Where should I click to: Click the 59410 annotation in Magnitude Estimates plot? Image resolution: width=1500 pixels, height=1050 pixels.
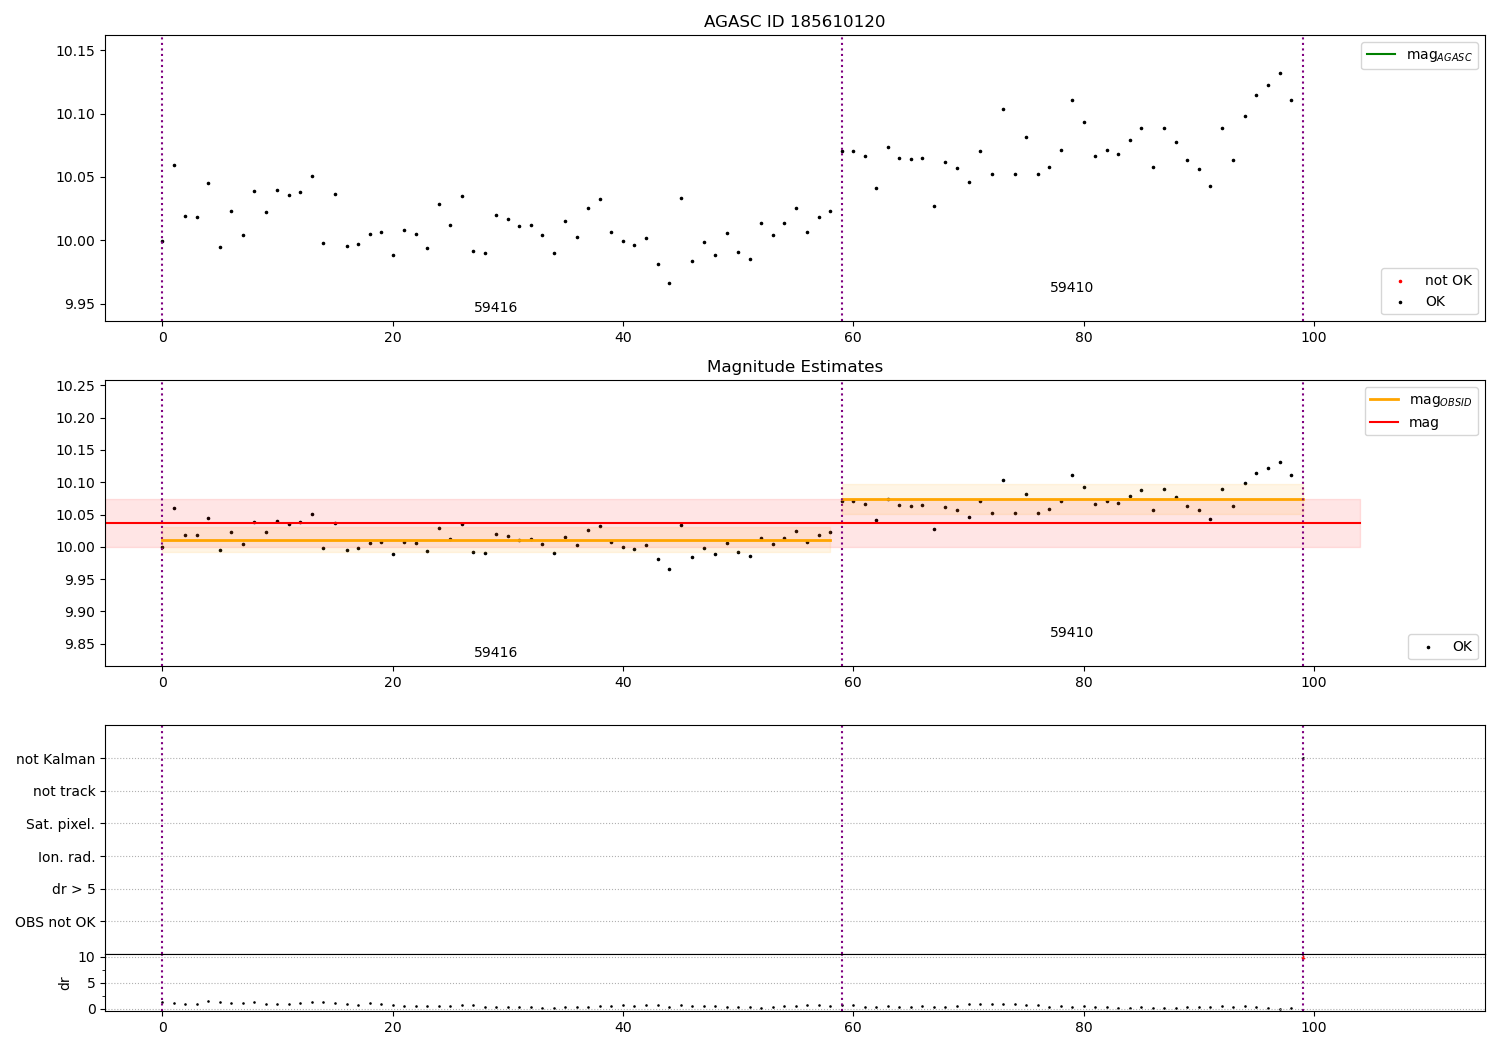coord(1071,632)
